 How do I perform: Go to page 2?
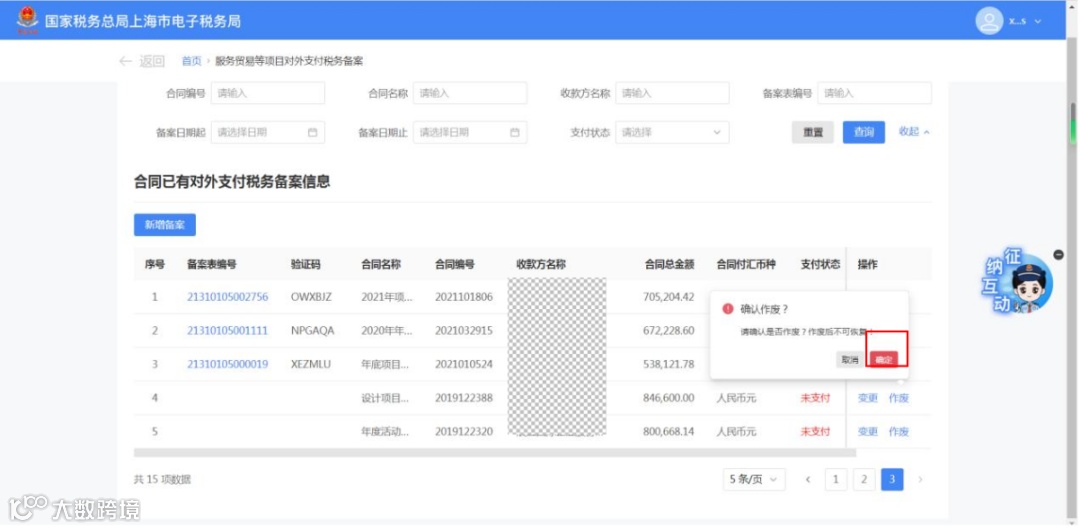coord(864,479)
